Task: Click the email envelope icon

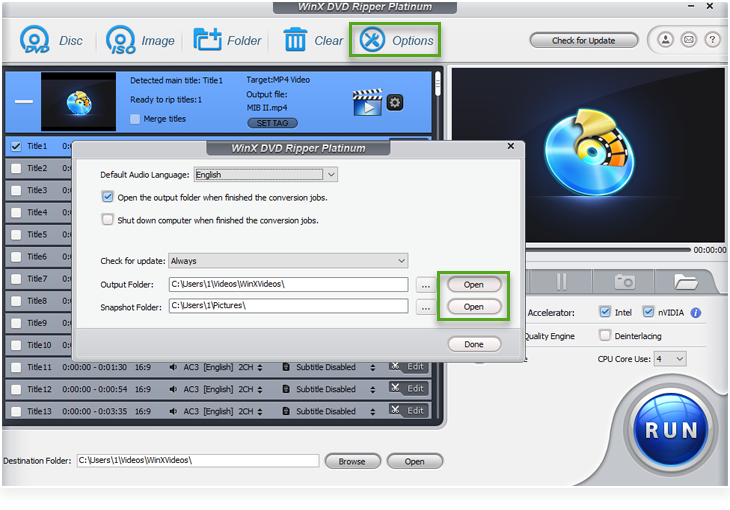Action: [689, 40]
